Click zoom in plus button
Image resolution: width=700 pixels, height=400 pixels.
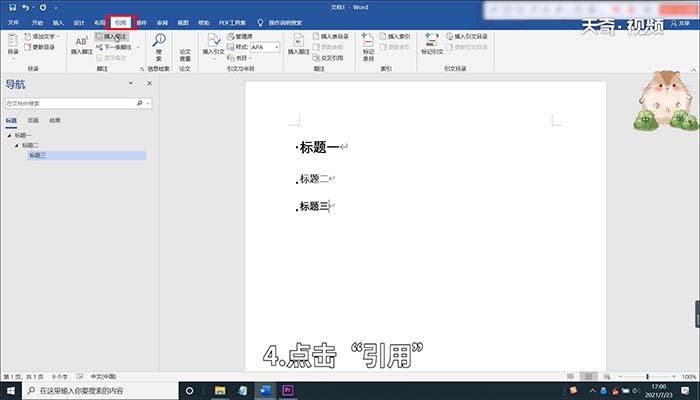tap(674, 377)
